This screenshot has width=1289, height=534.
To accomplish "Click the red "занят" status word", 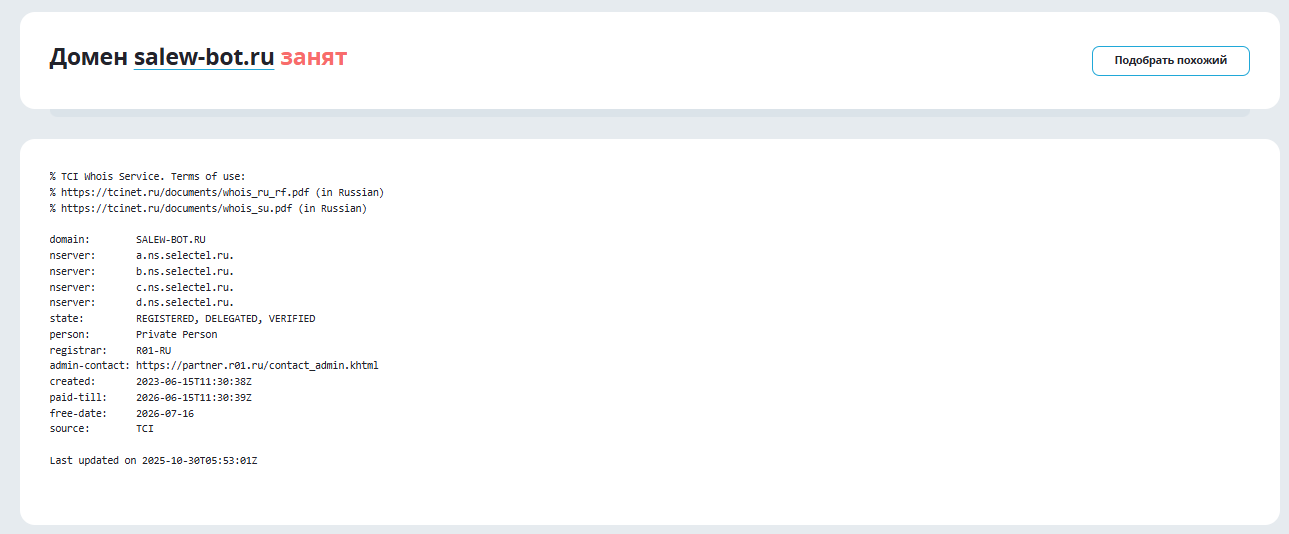I will (313, 58).
